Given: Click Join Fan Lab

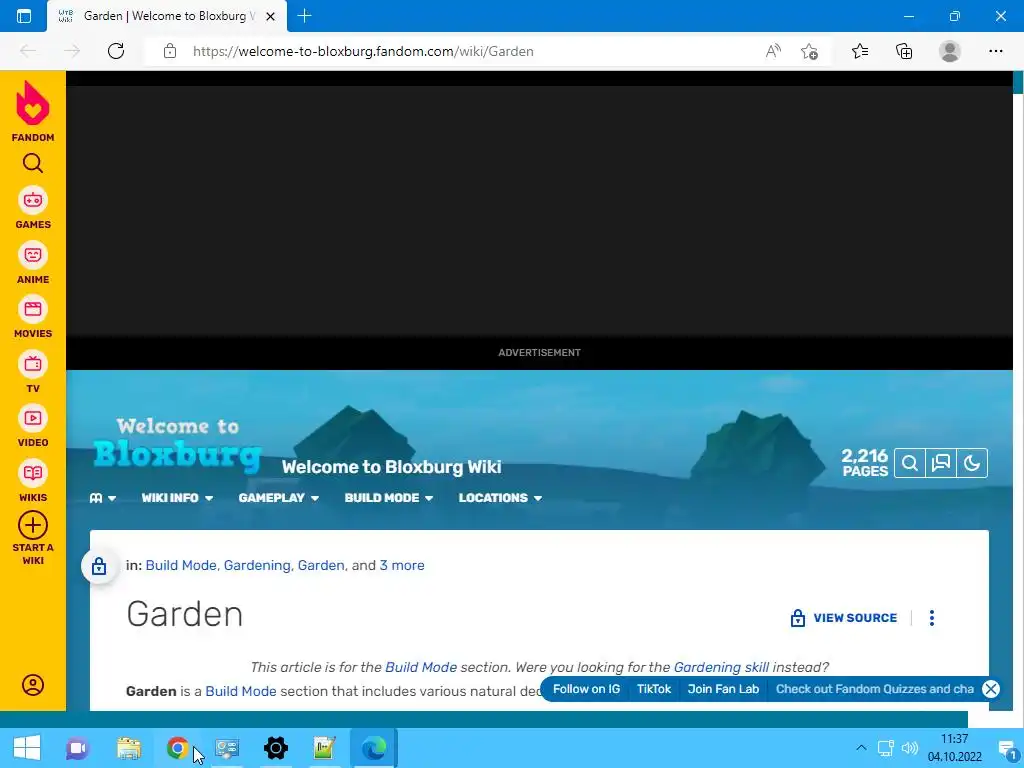Looking at the screenshot, I should coord(723,689).
